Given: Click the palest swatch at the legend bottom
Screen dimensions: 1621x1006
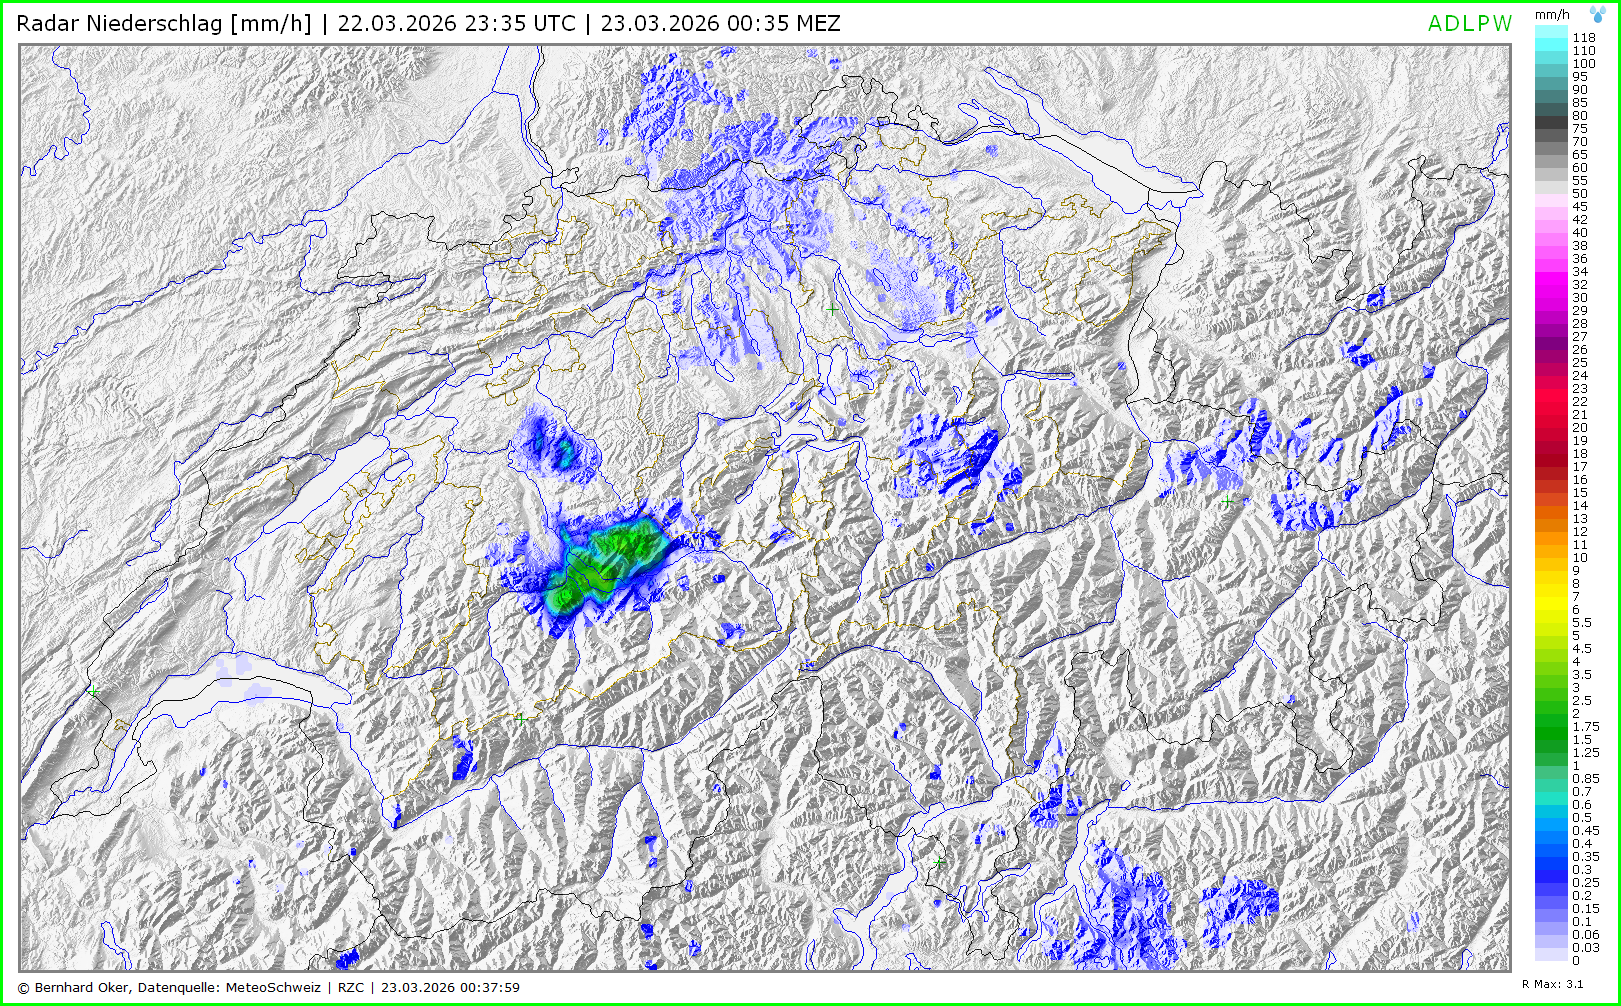Looking at the screenshot, I should (x=1551, y=960).
